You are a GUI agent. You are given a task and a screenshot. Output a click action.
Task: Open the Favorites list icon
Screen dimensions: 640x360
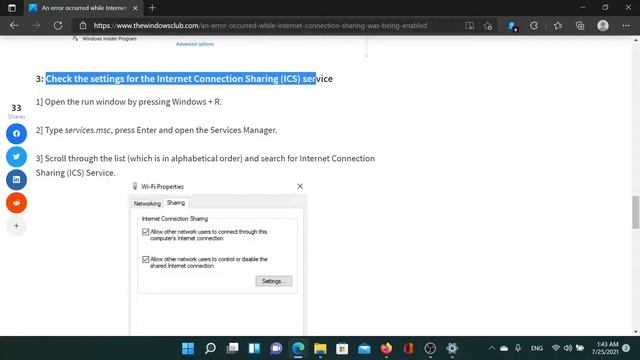pos(558,26)
